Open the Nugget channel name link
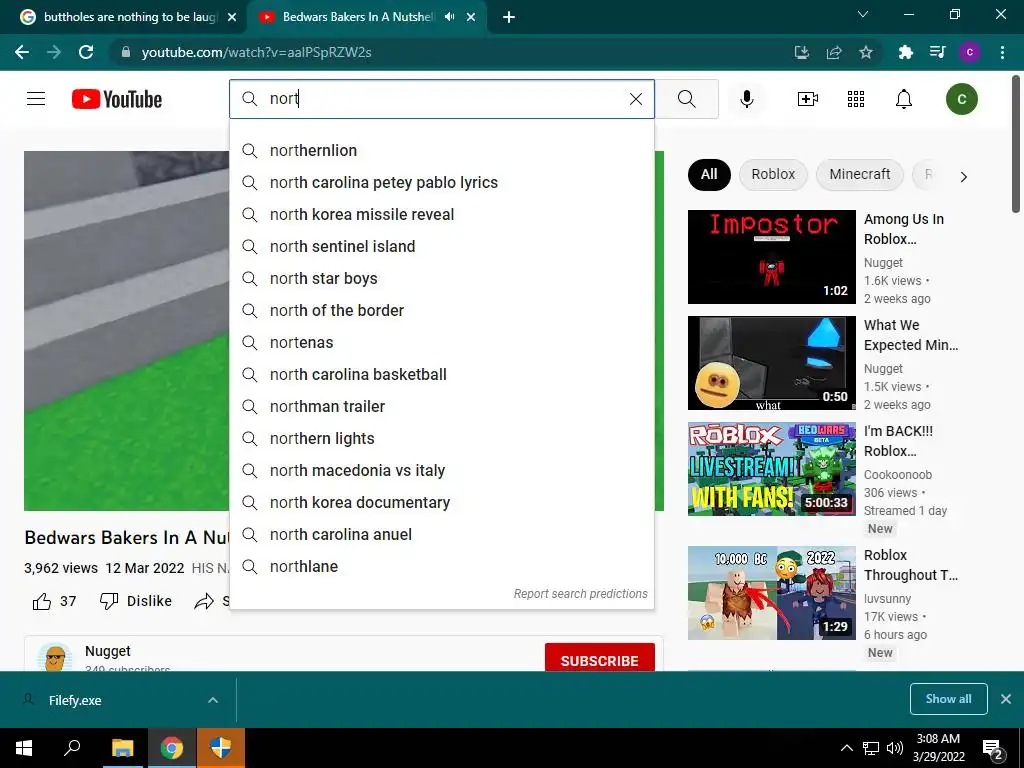 tap(108, 651)
